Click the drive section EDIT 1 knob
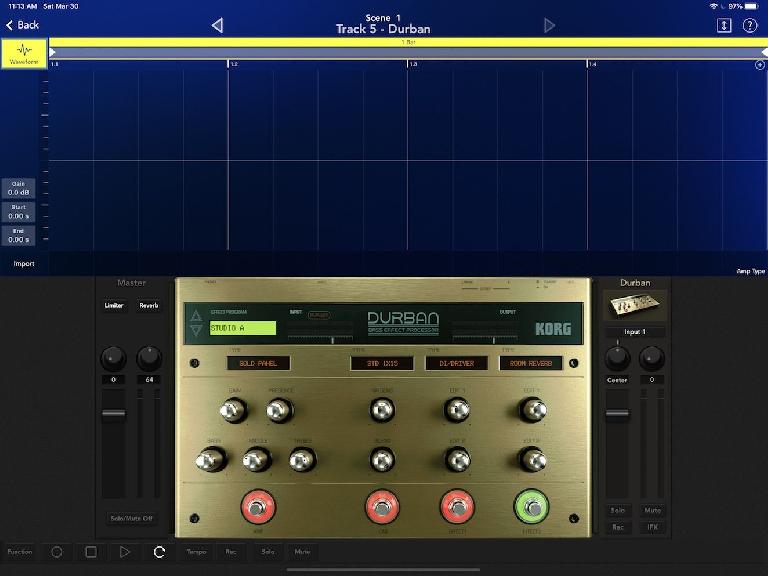This screenshot has width=768, height=576. coord(457,410)
